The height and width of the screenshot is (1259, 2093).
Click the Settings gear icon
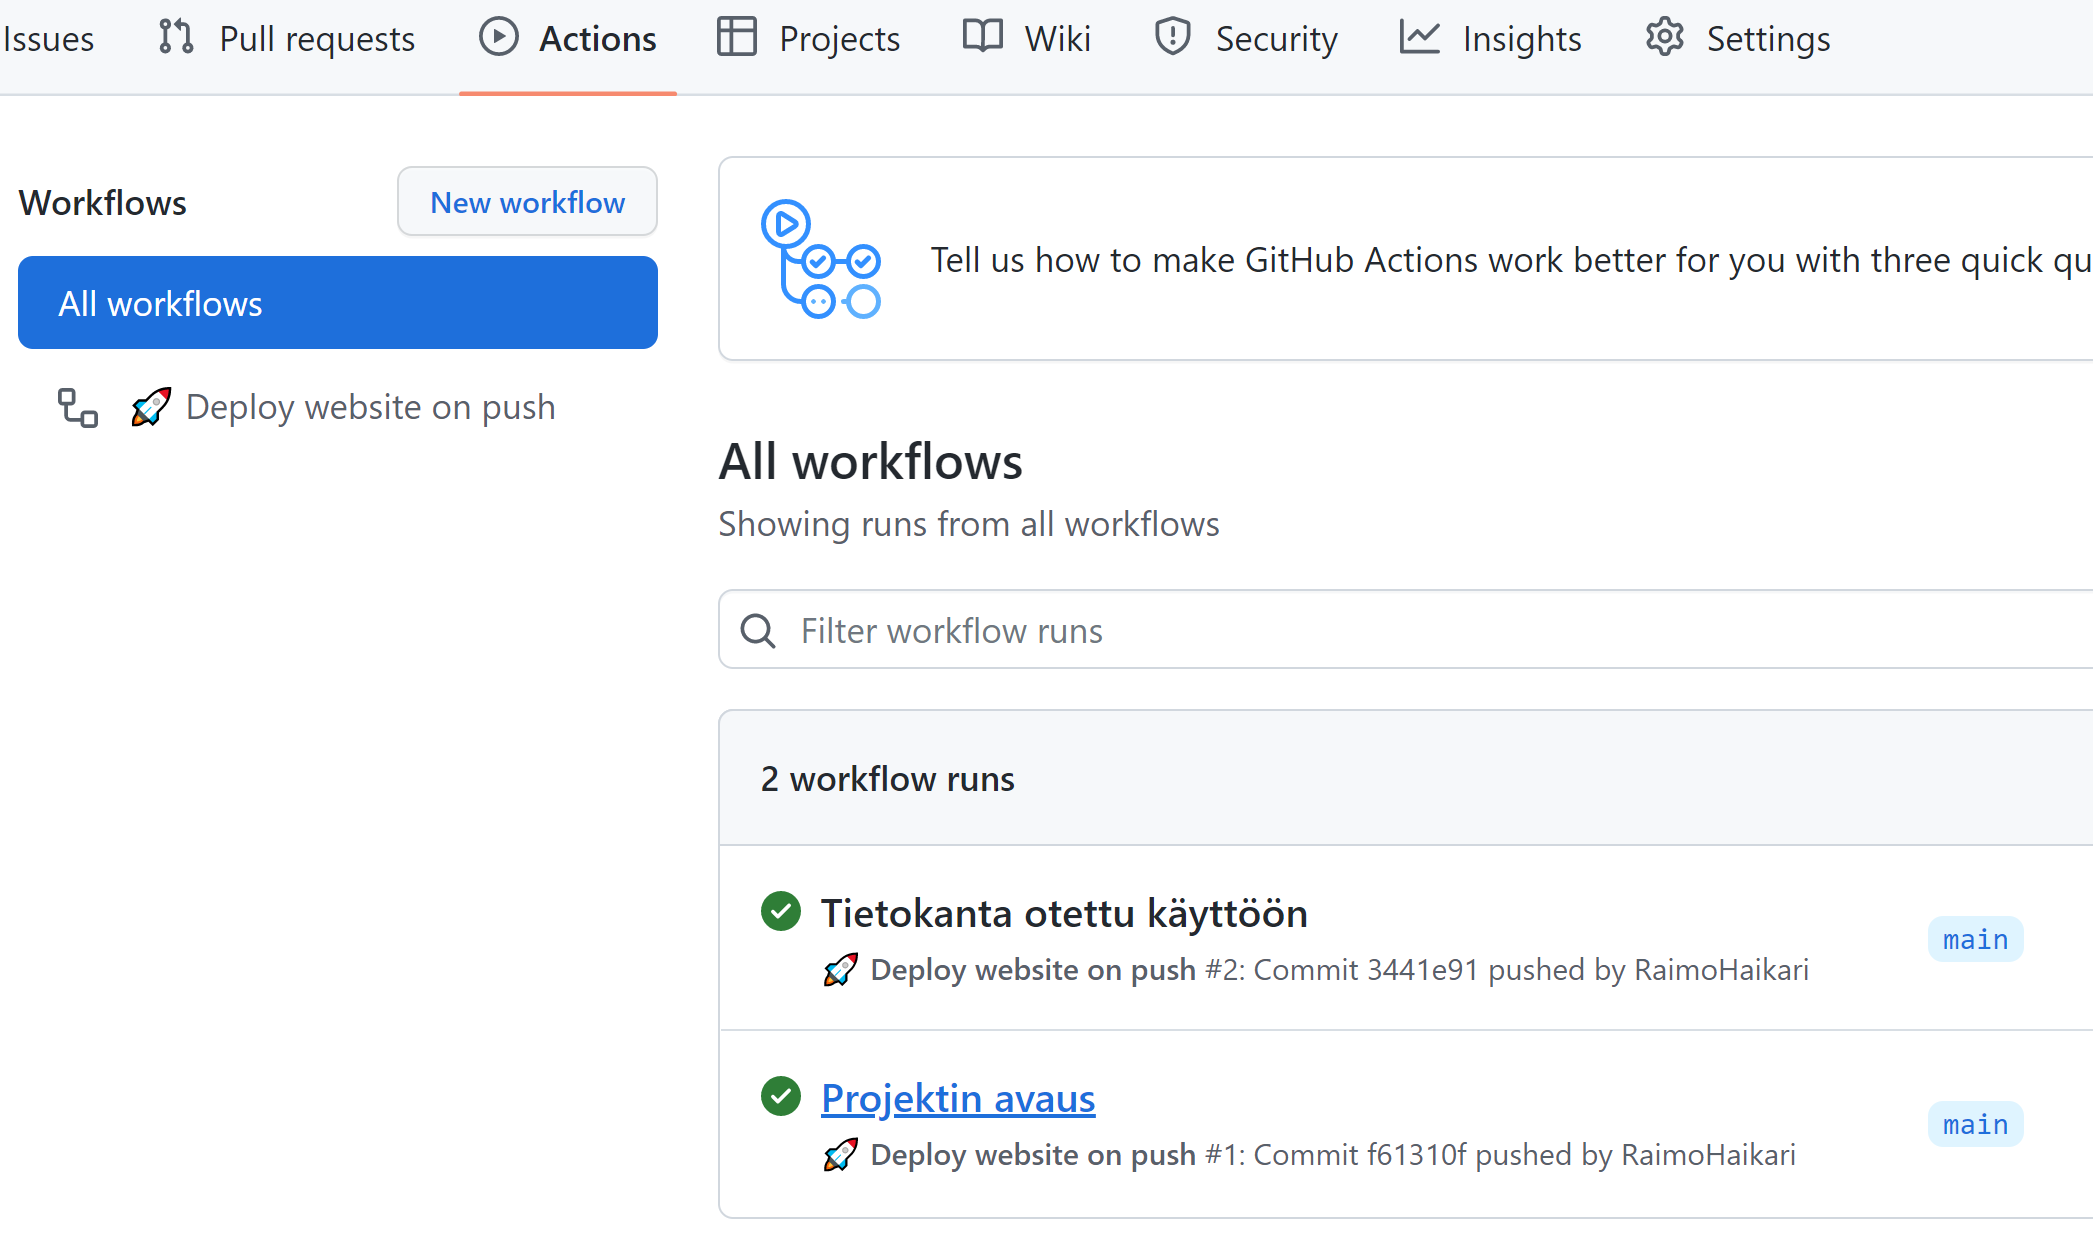click(x=1664, y=37)
